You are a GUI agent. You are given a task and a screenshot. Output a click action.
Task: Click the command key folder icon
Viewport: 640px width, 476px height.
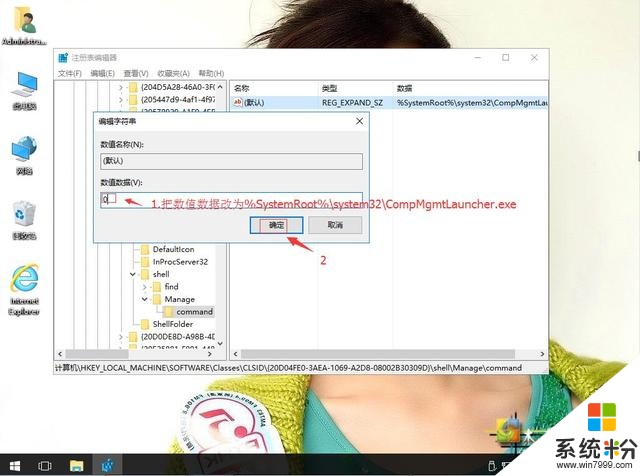pos(168,312)
